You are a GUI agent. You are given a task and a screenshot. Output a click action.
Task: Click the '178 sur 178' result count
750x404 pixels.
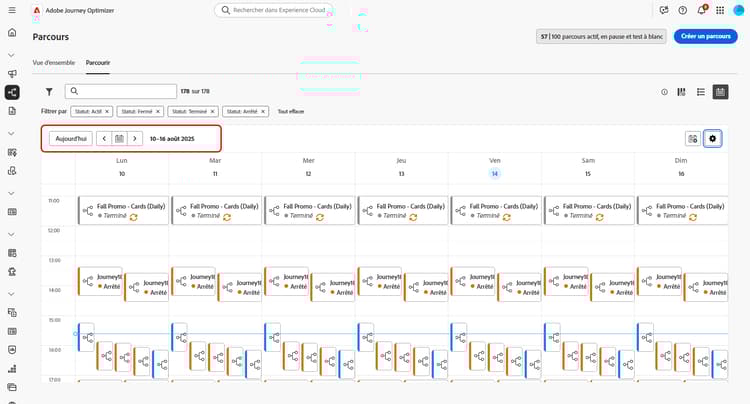pyautogui.click(x=195, y=91)
